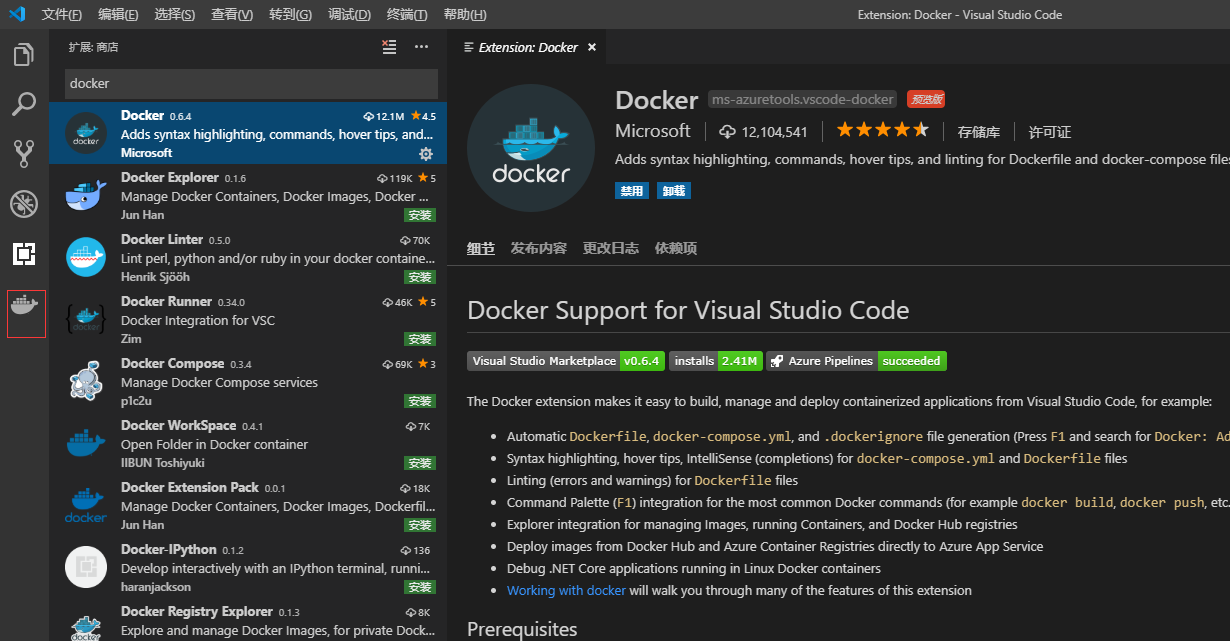This screenshot has width=1230, height=641.
Task: Click the ms-azuretools.vscode-docker identifier
Action: (x=802, y=99)
